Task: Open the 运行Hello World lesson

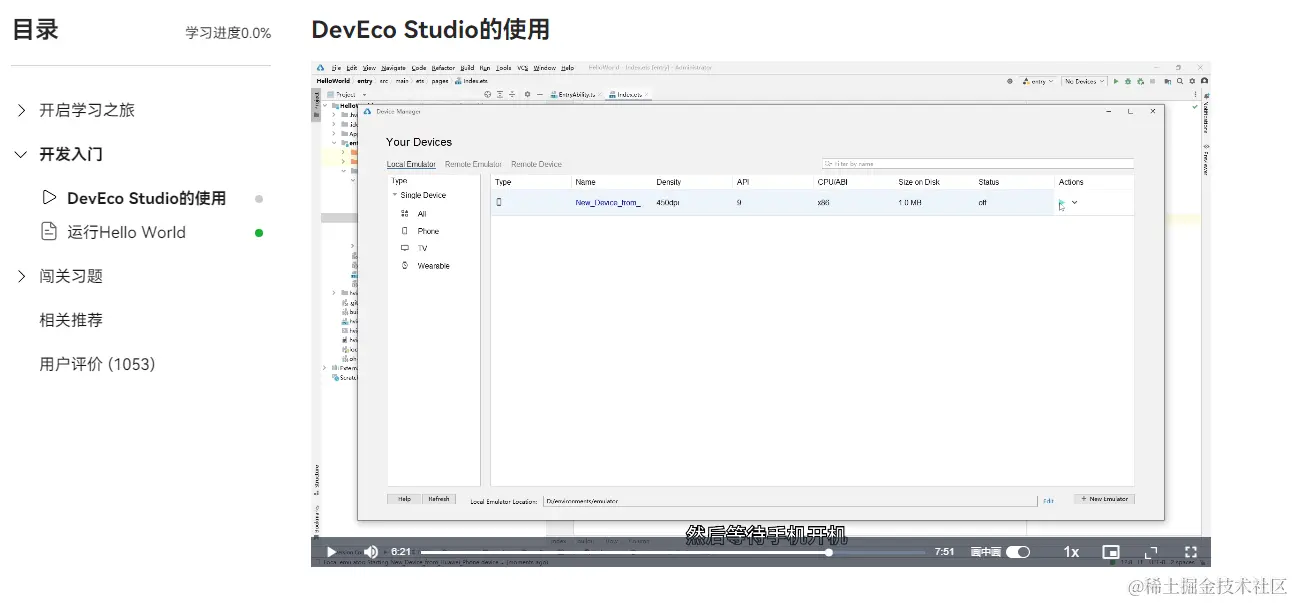Action: point(126,232)
